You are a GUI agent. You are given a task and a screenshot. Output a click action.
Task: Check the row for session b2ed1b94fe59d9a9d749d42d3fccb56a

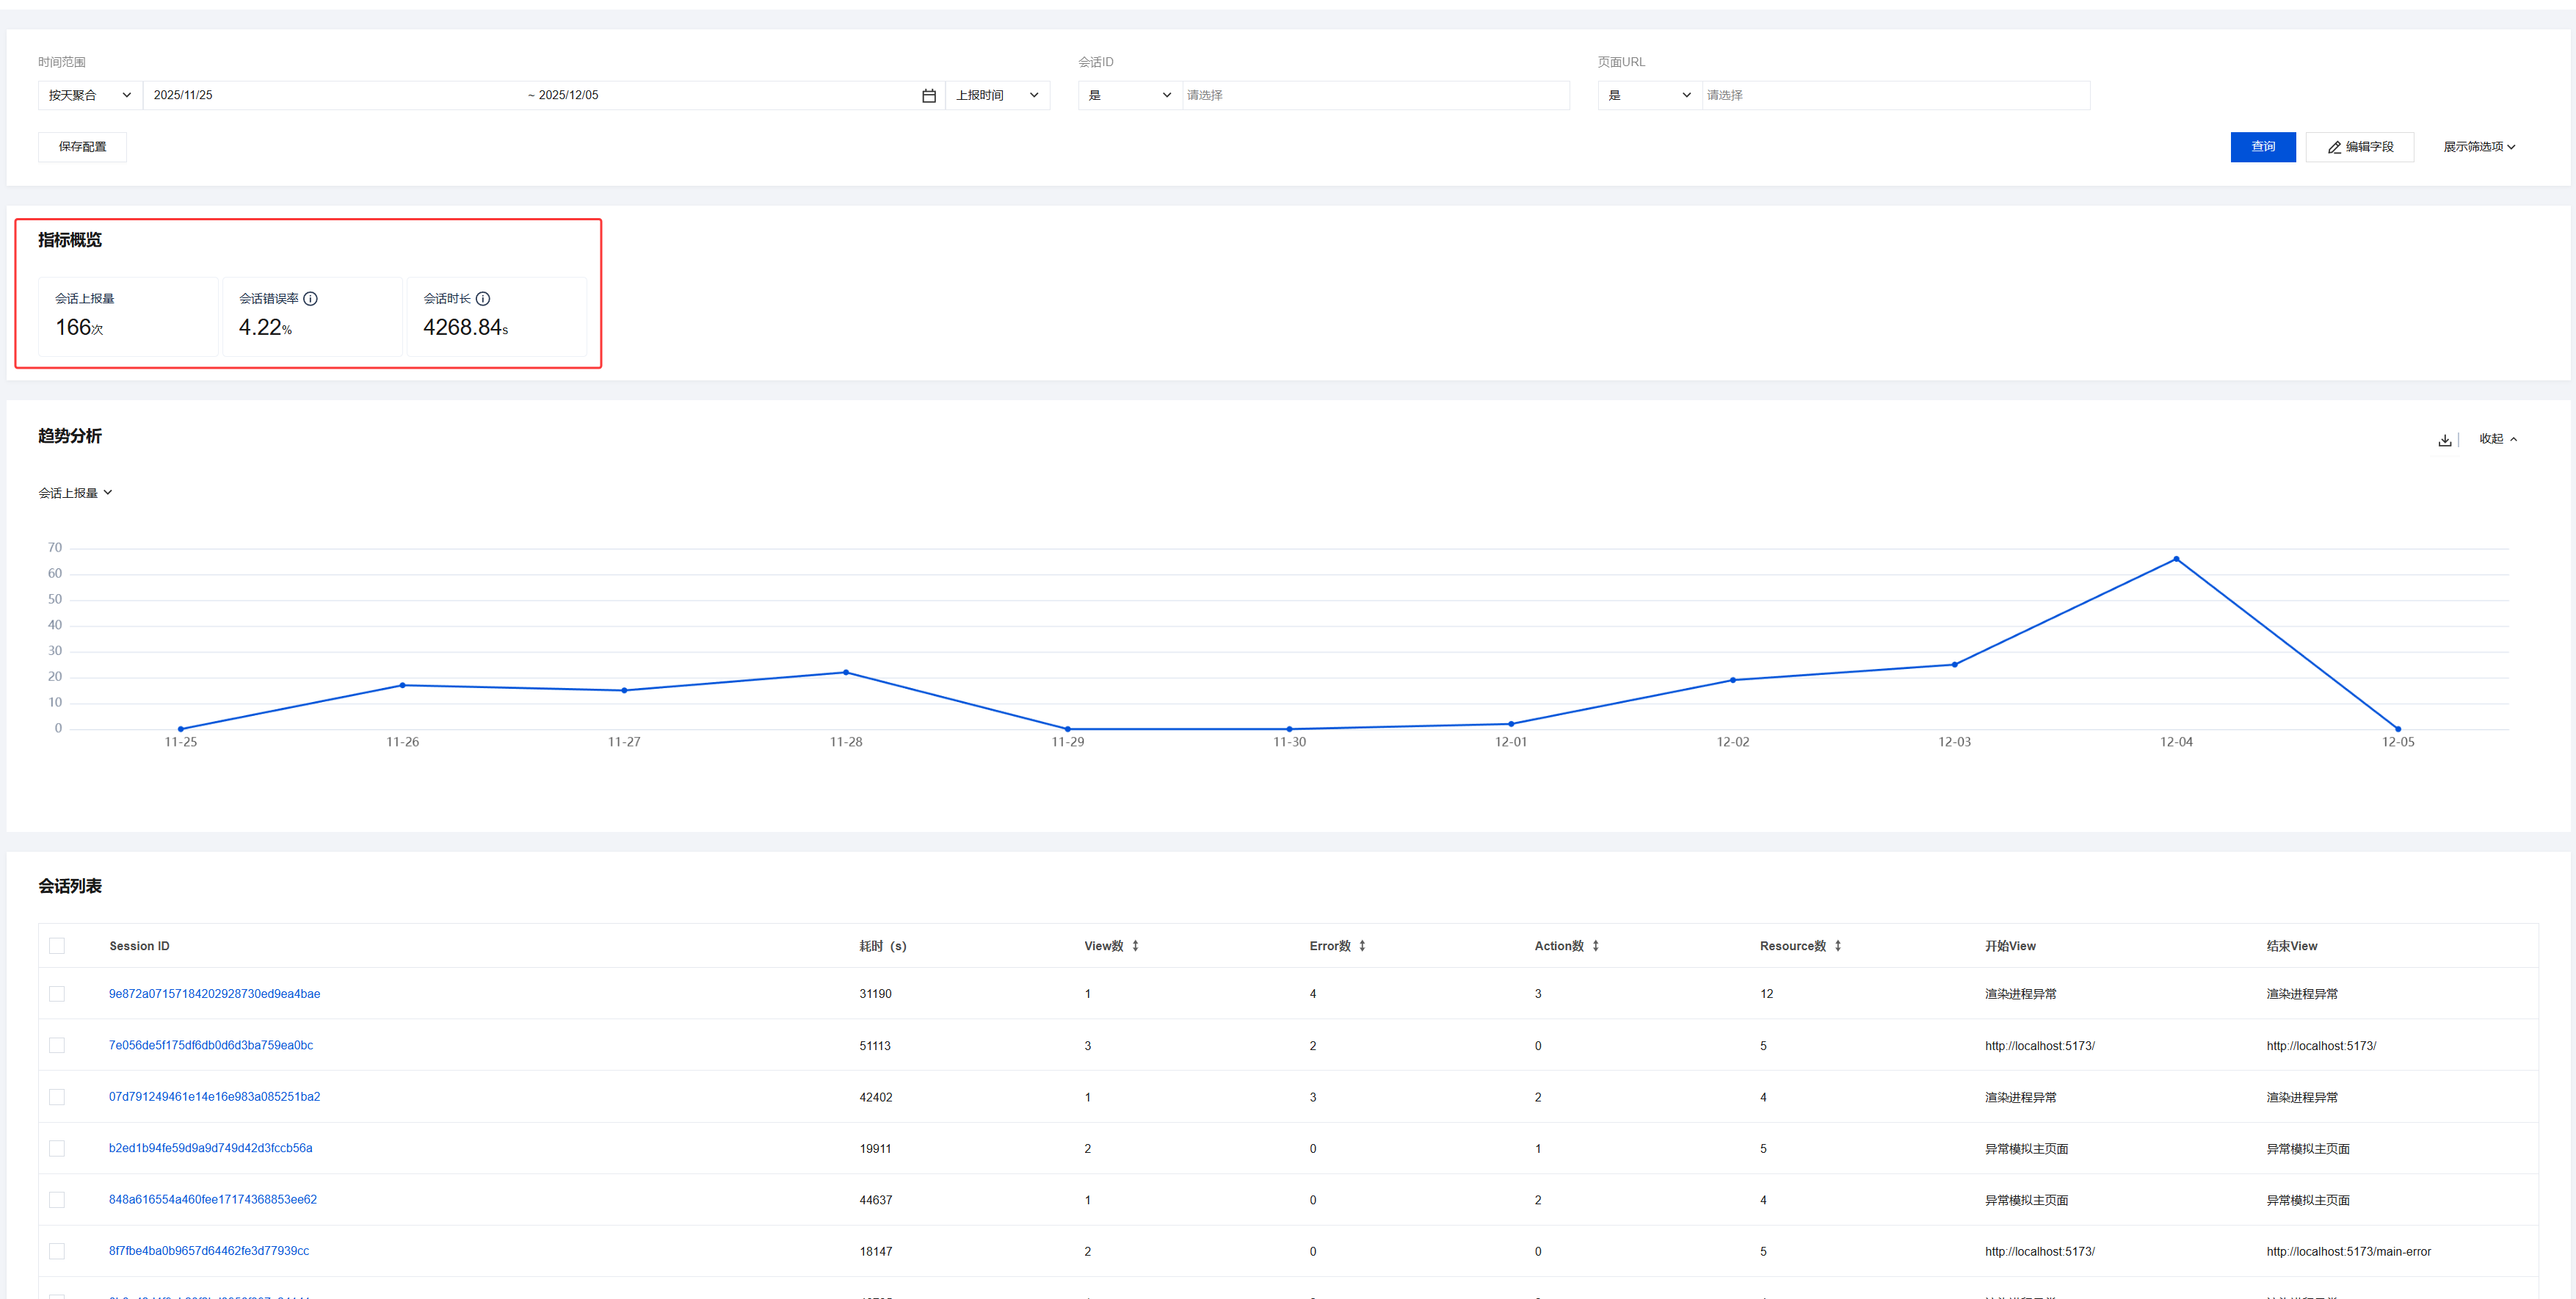pos(57,1148)
